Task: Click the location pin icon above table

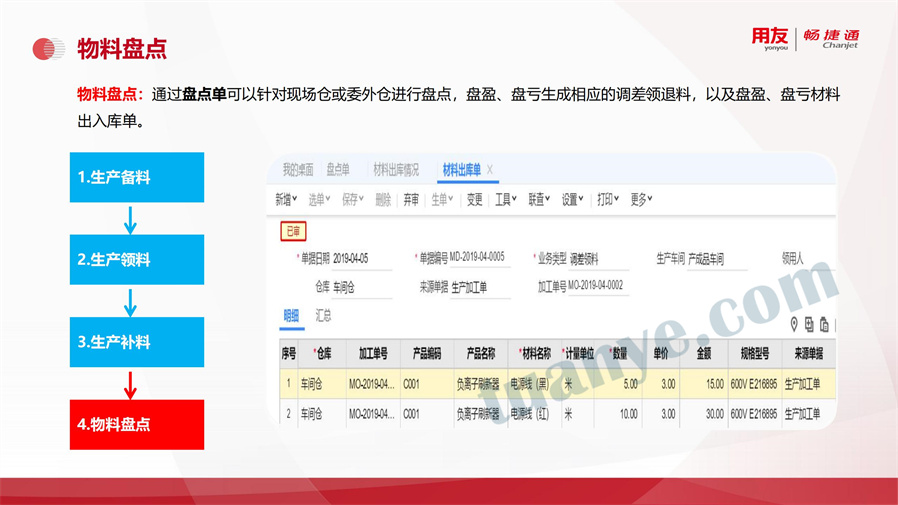Action: pyautogui.click(x=794, y=325)
